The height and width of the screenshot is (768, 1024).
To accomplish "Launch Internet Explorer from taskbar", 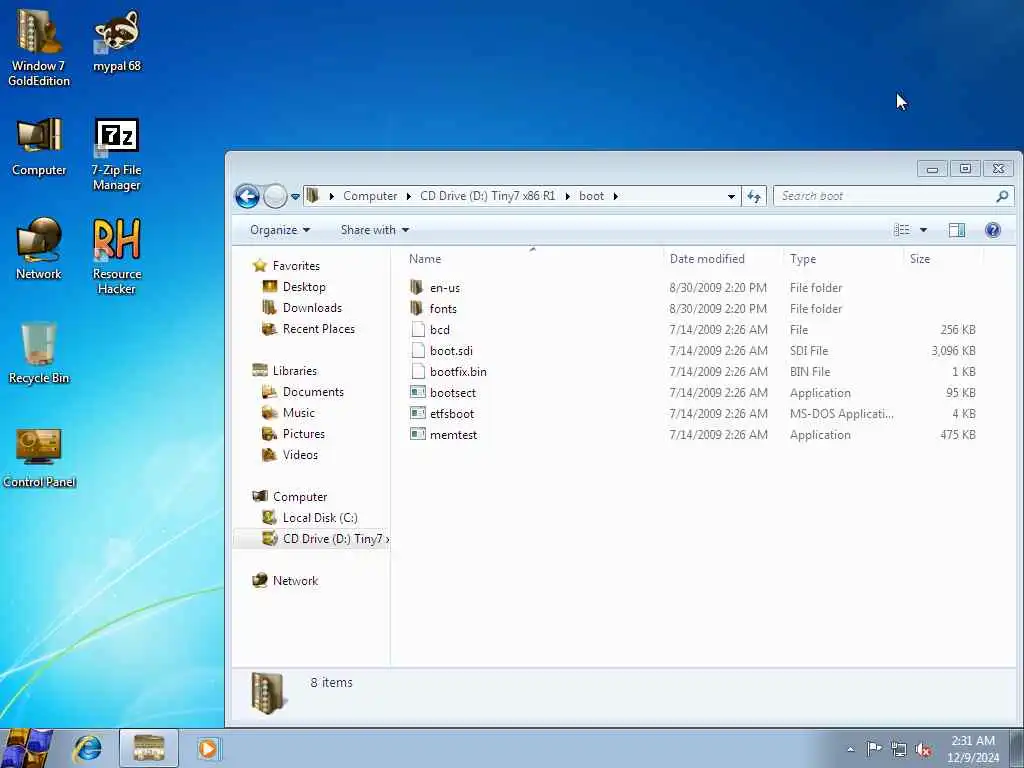I will (87, 748).
